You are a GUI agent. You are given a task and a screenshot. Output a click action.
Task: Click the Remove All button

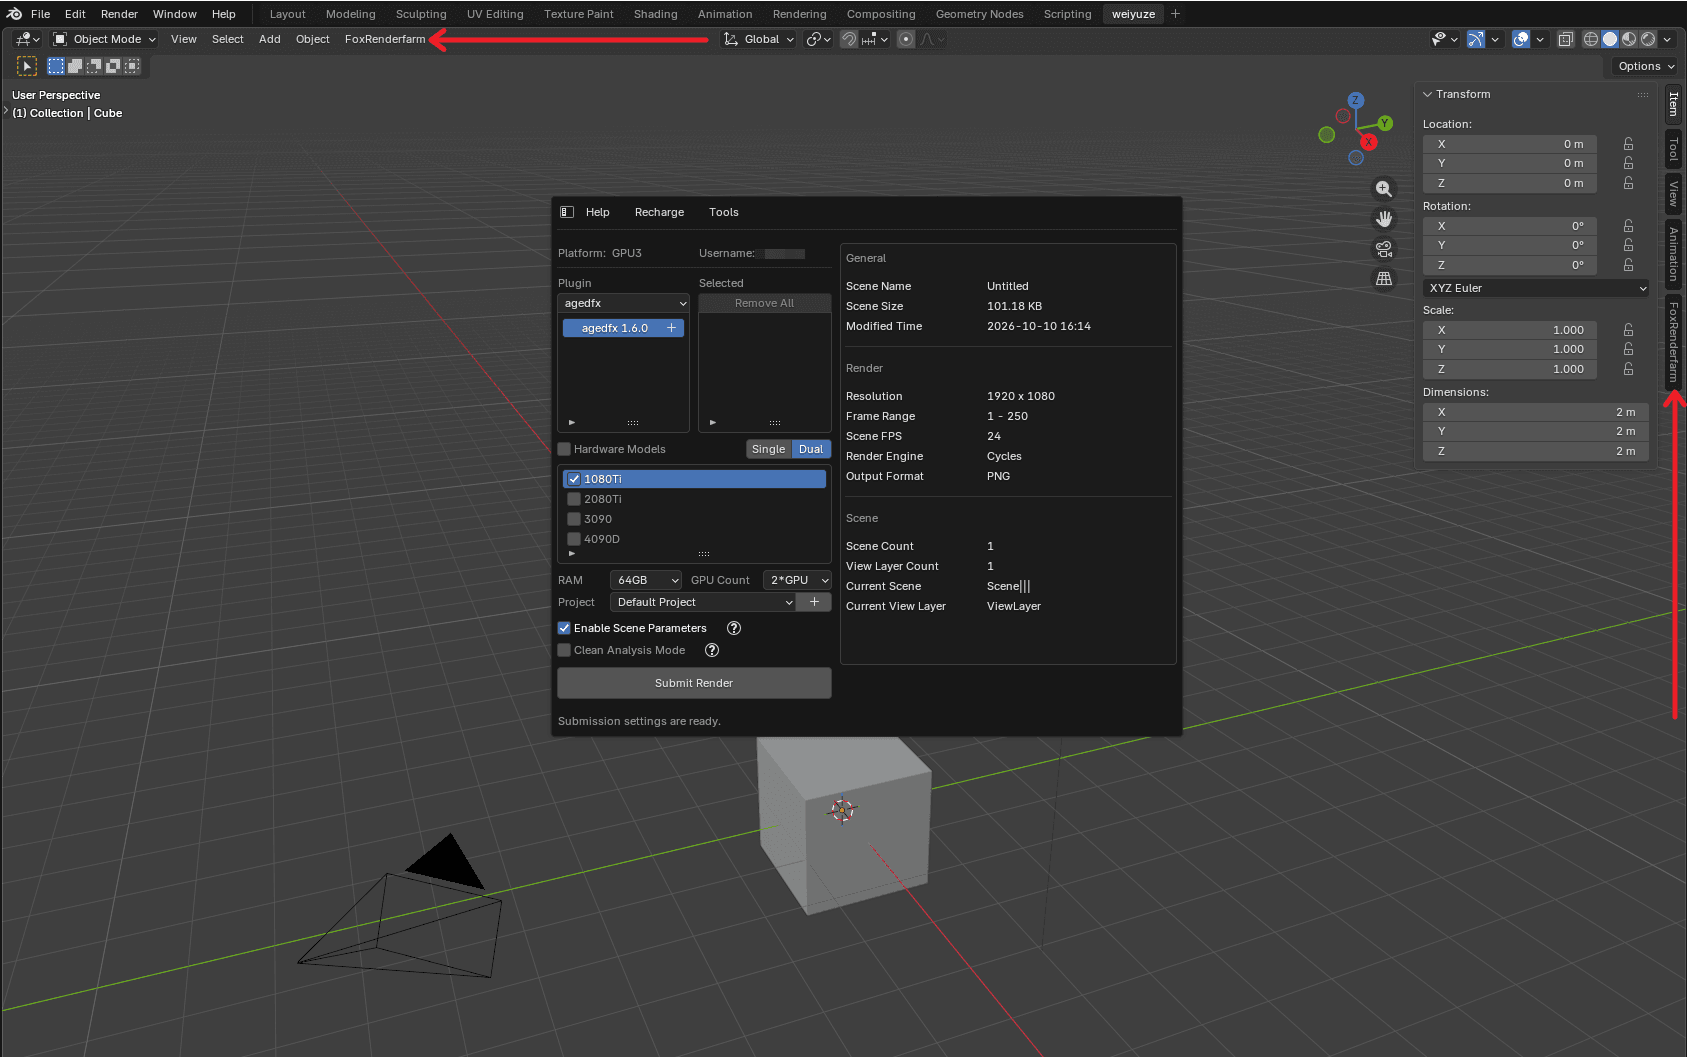(764, 303)
